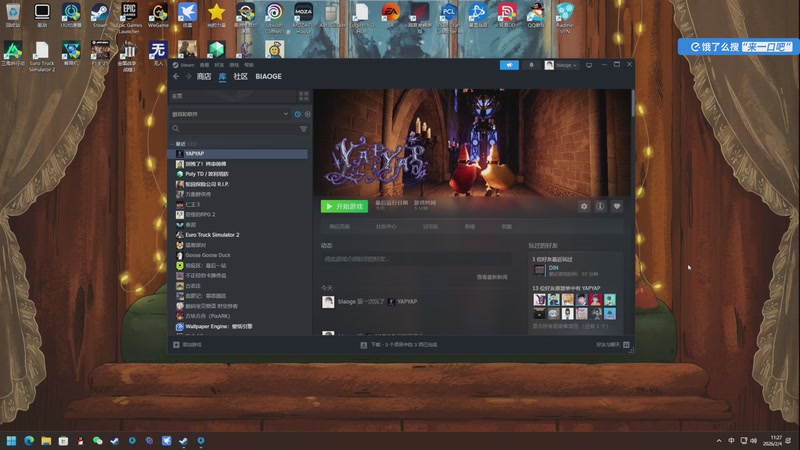Screen dimensions: 800x450
Task: Open the Windows Start menu
Action: [11, 441]
